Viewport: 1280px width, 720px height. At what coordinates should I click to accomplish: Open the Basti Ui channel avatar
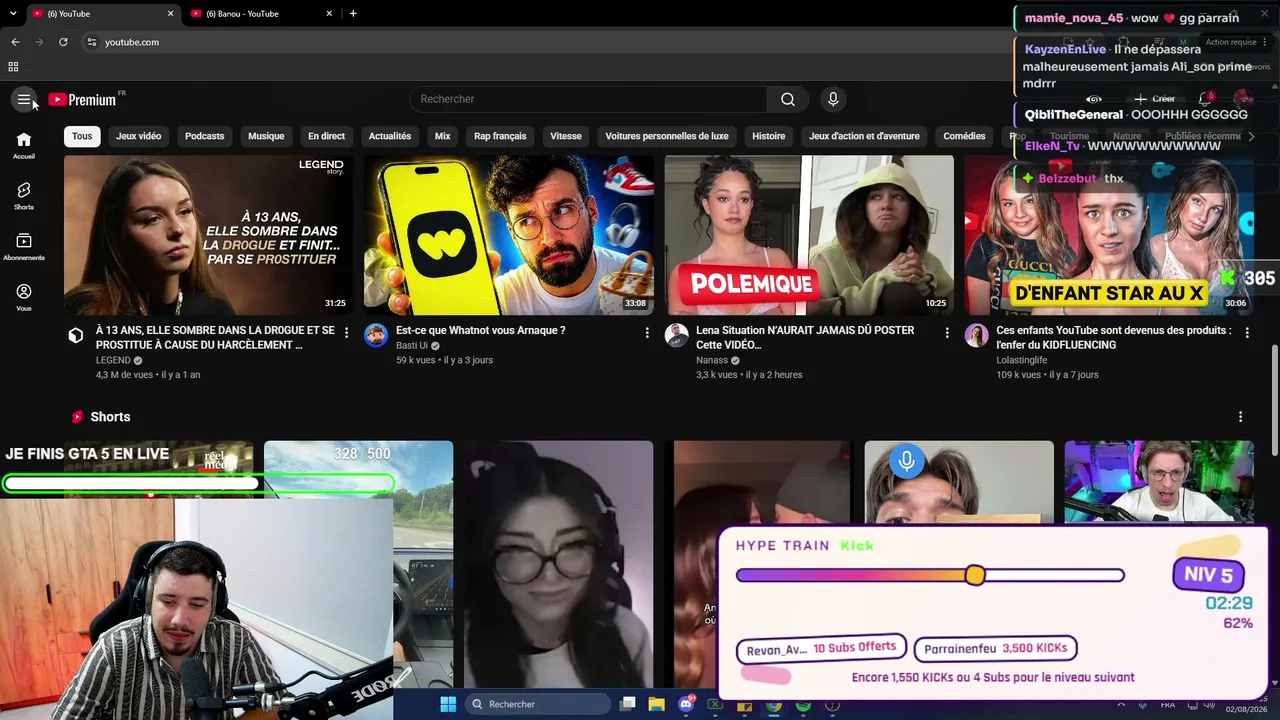click(x=376, y=336)
